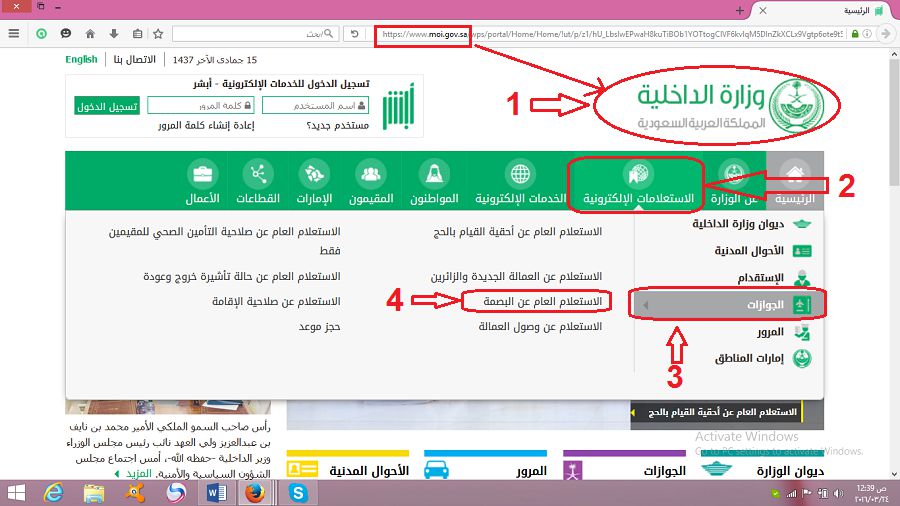Switch site language to English
This screenshot has height=506, width=900.
[81, 60]
